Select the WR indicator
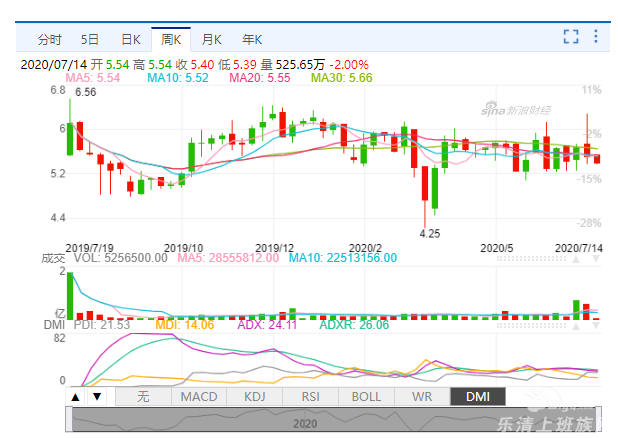This screenshot has height=438, width=618. (422, 397)
